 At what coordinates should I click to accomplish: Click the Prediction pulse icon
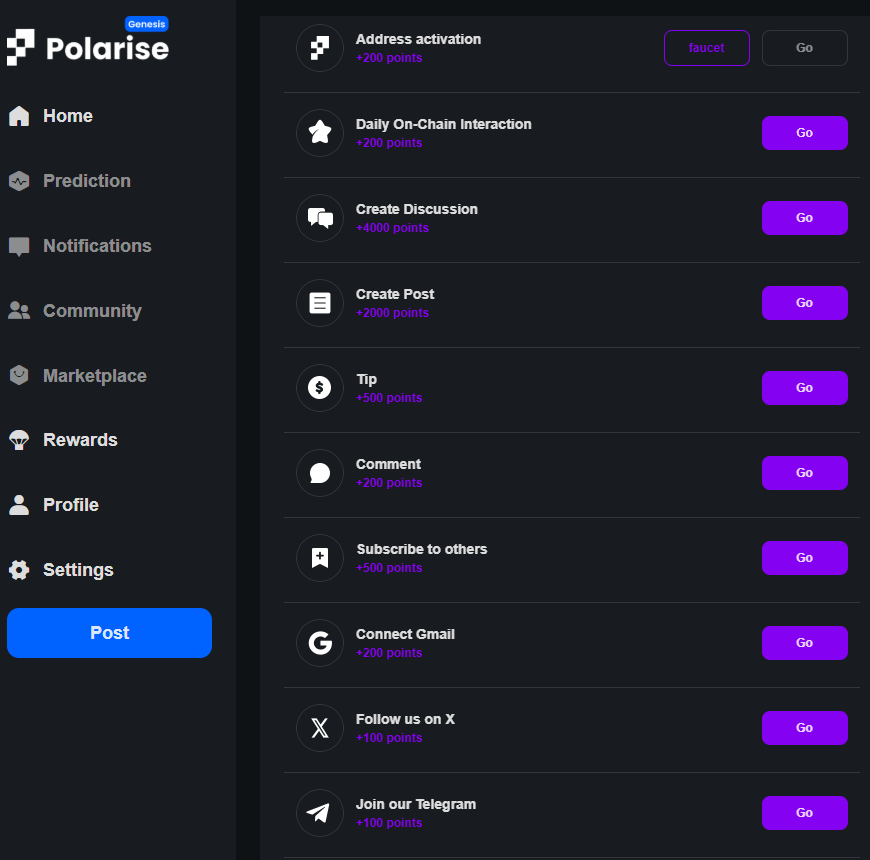pos(19,181)
